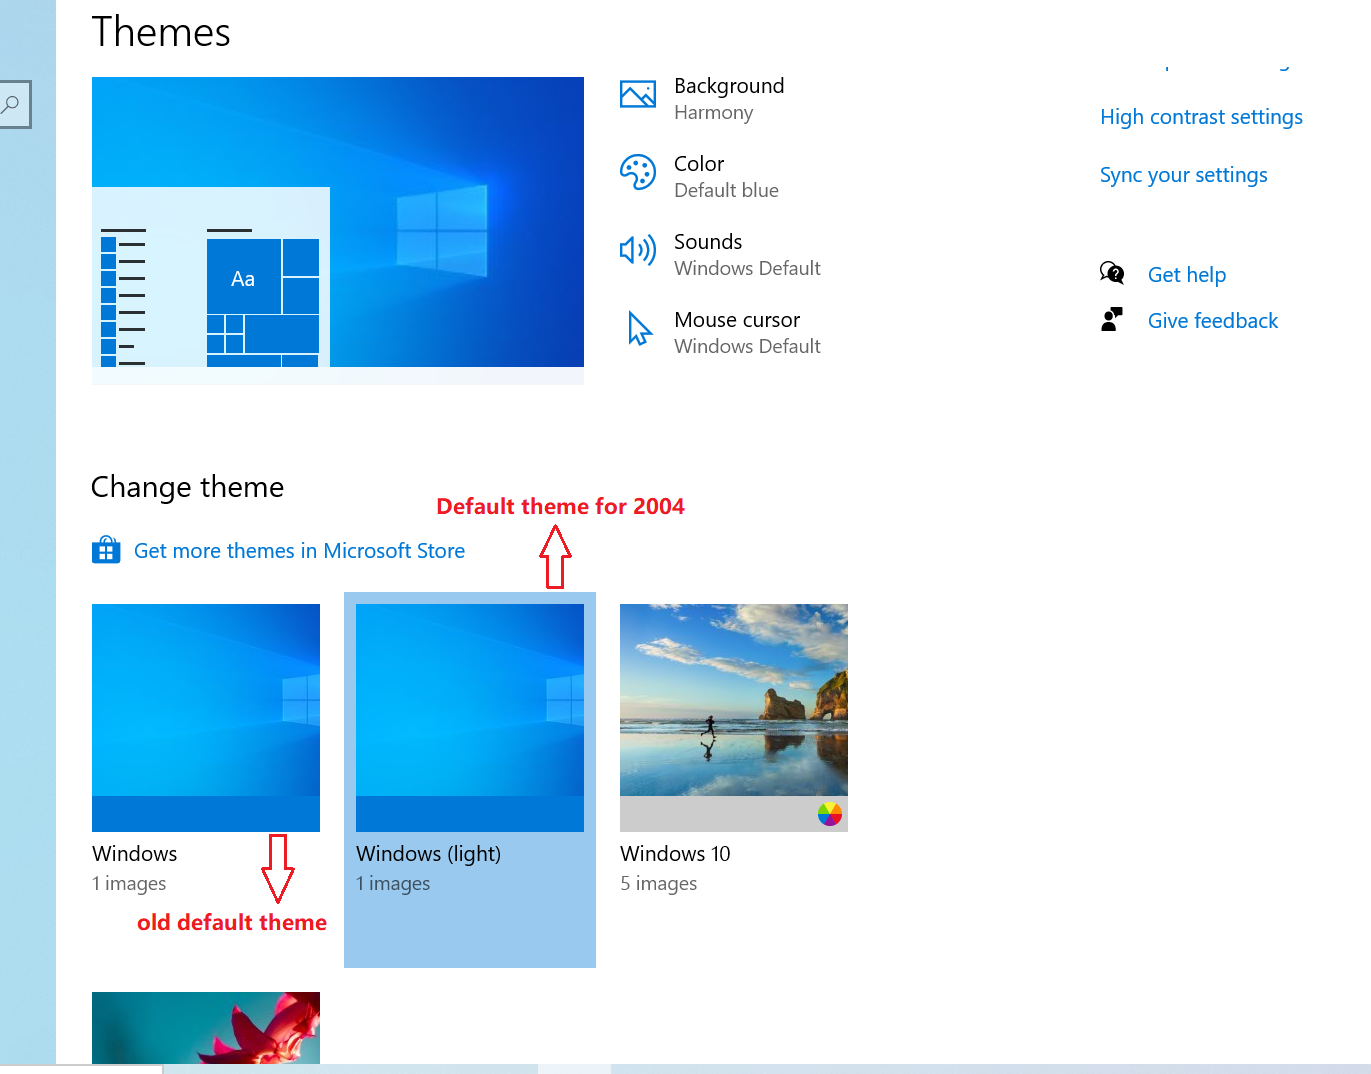Click the Give feedback link
1371x1074 pixels.
[x=1213, y=320]
